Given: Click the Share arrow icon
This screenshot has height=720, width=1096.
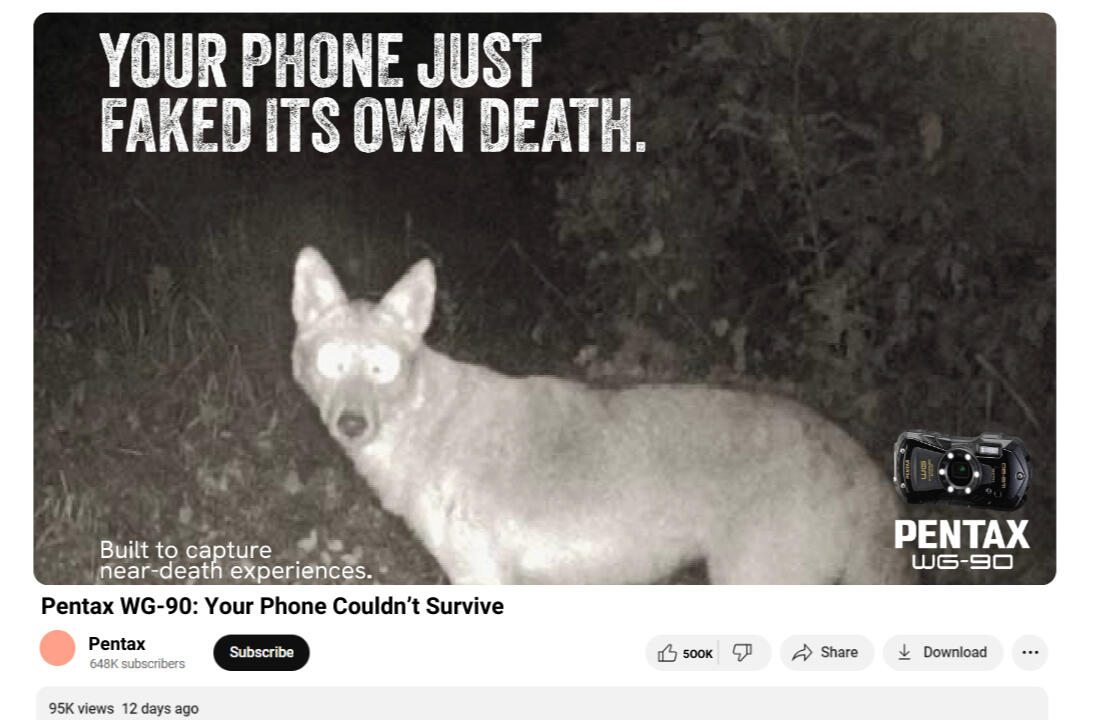Looking at the screenshot, I should coord(802,653).
